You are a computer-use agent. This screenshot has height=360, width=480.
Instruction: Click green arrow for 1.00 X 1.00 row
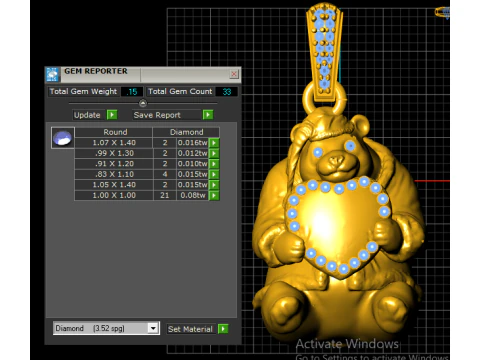[x=214, y=195]
